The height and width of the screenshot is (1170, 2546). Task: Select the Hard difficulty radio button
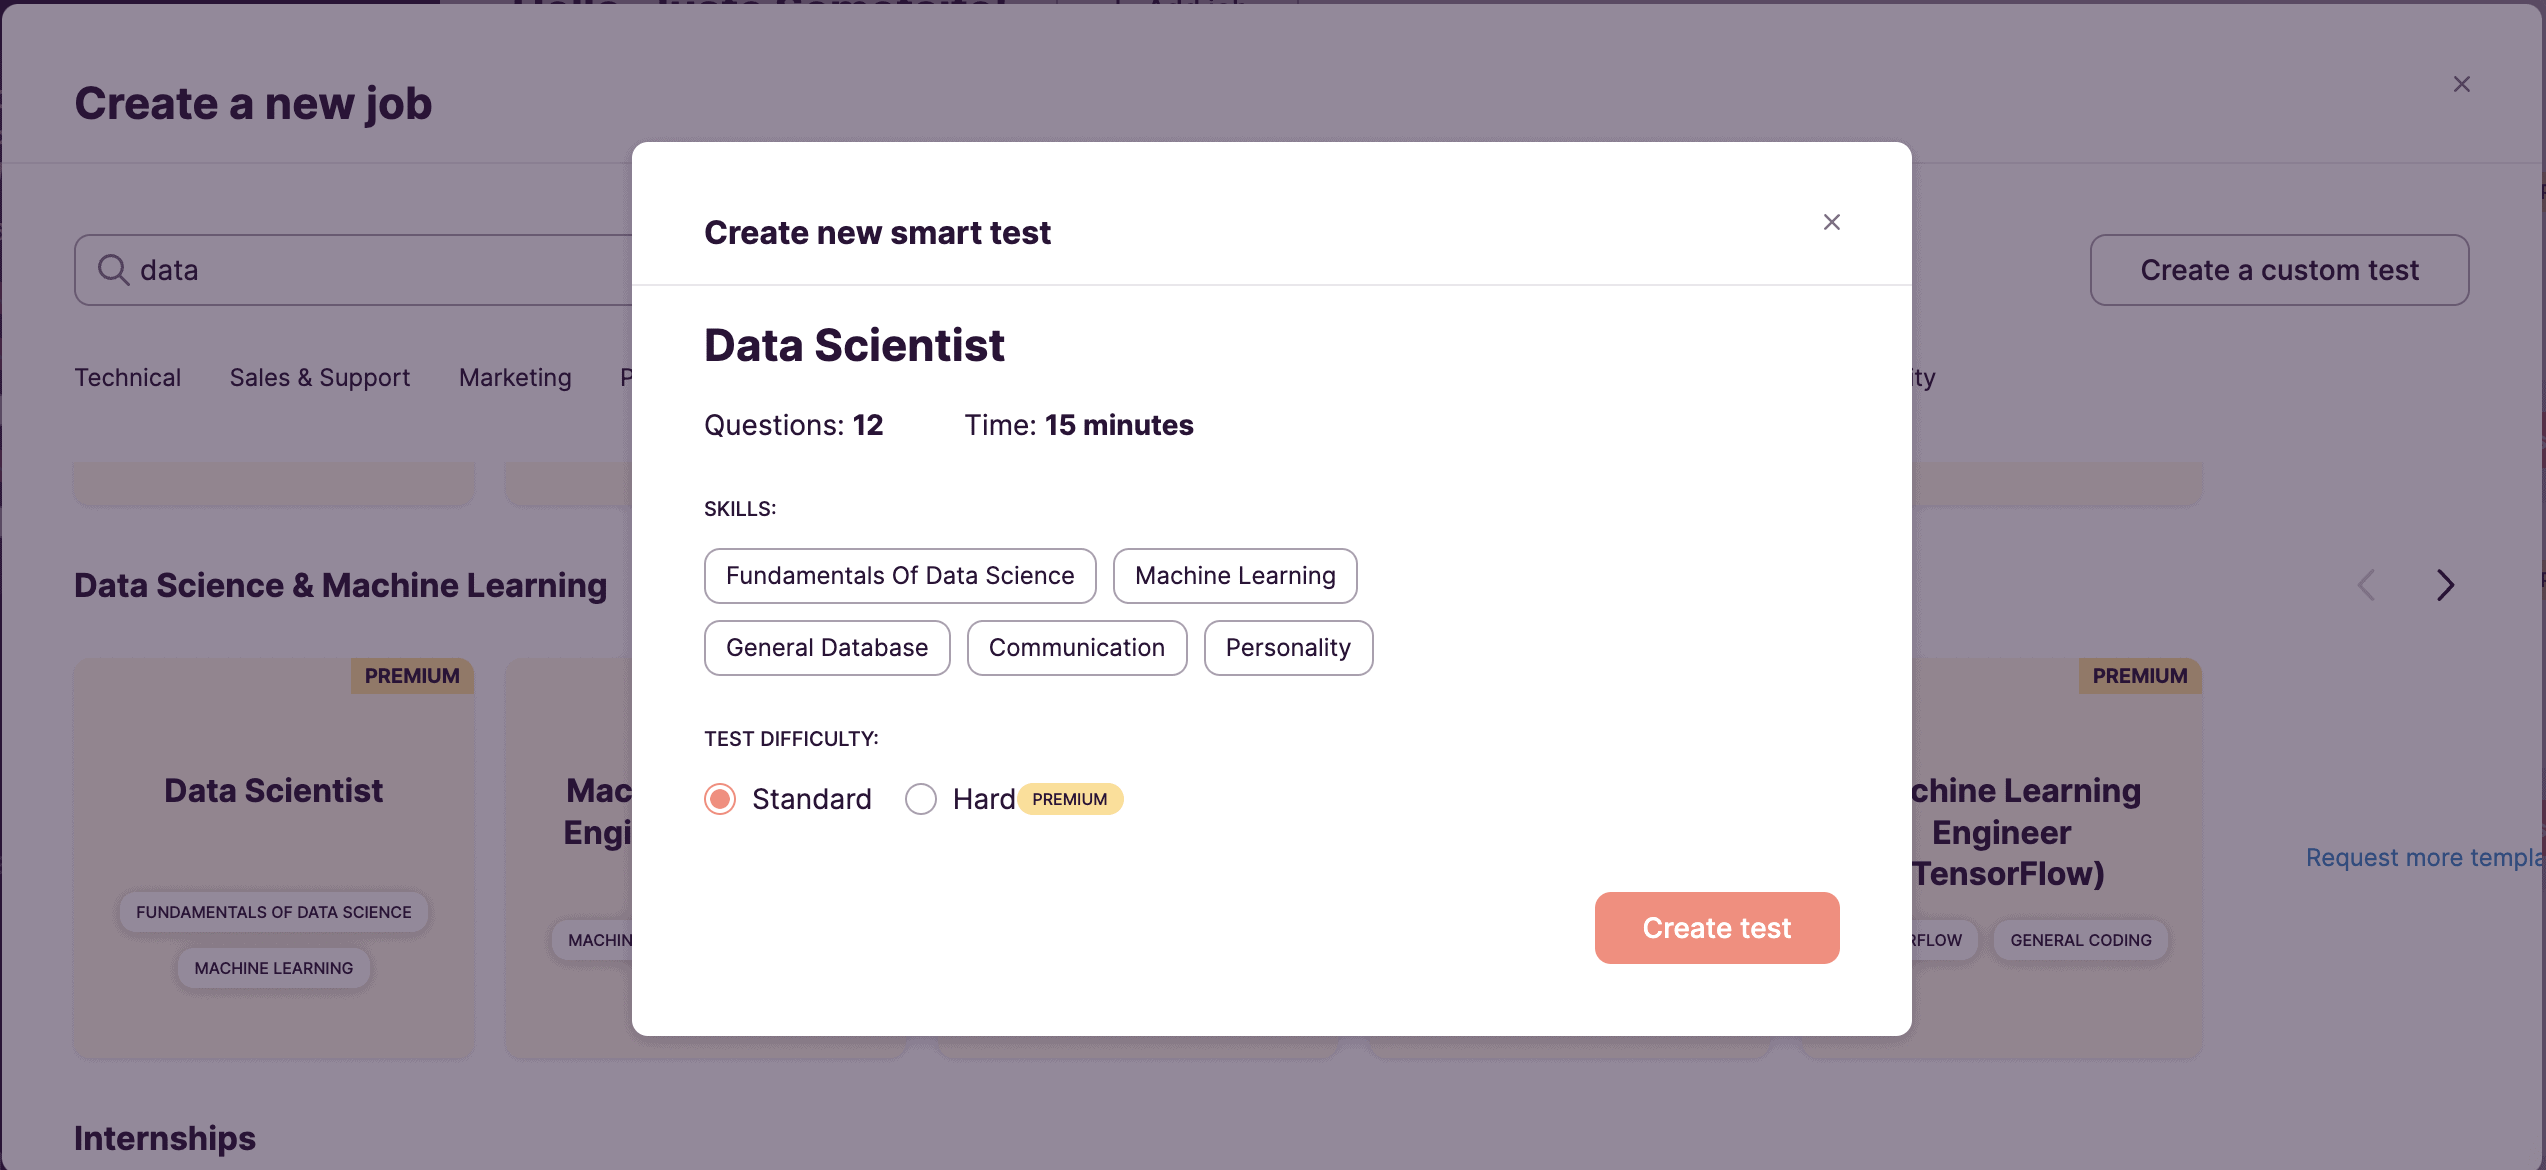[x=921, y=799]
